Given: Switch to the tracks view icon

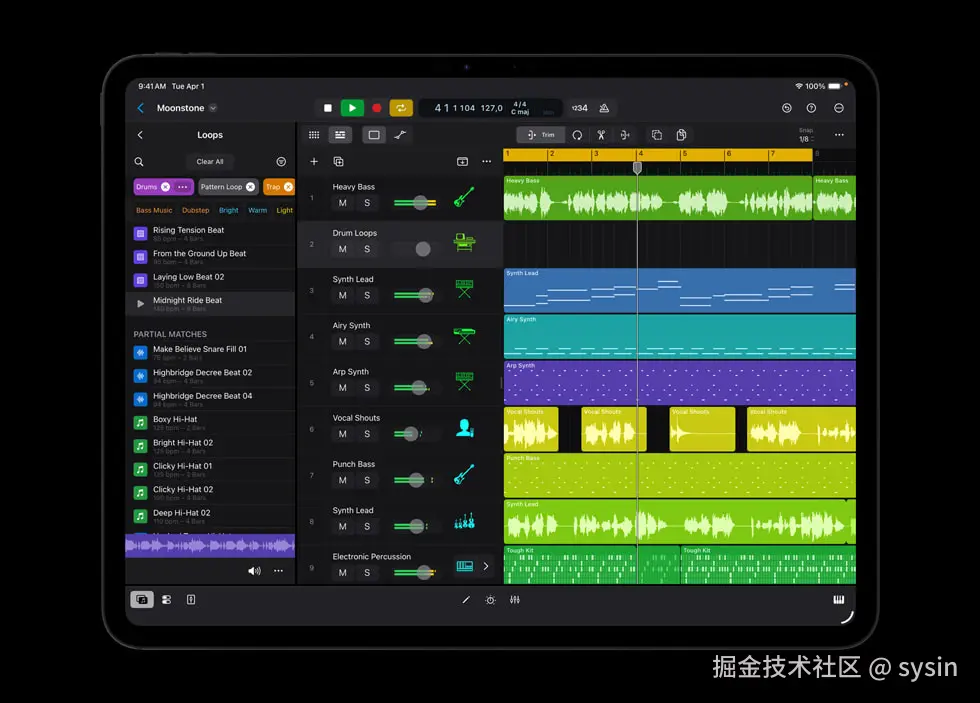Looking at the screenshot, I should (x=340, y=135).
